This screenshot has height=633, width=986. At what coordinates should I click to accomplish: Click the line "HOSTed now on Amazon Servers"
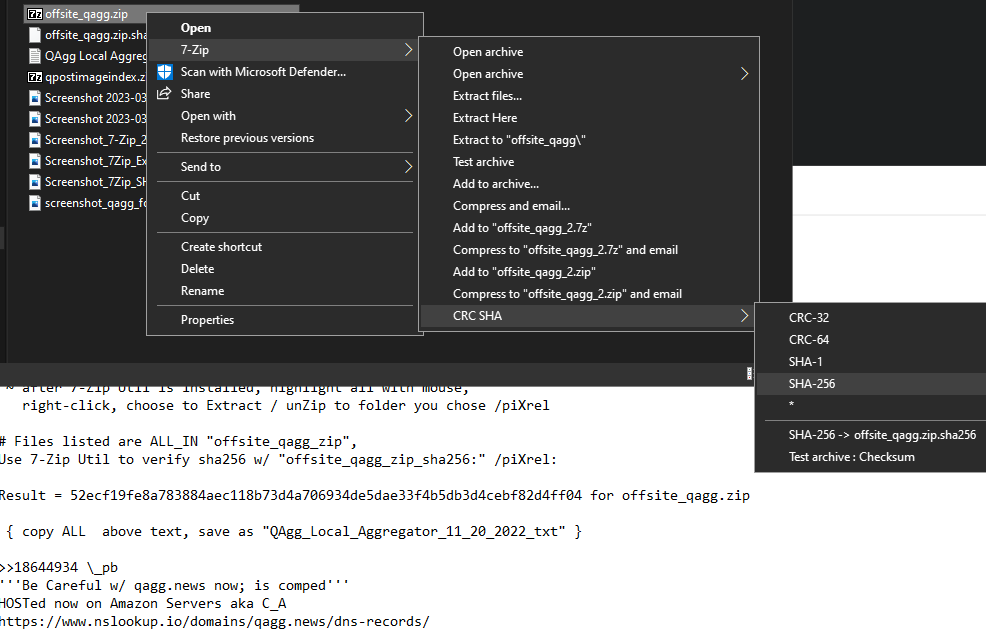coord(143,603)
